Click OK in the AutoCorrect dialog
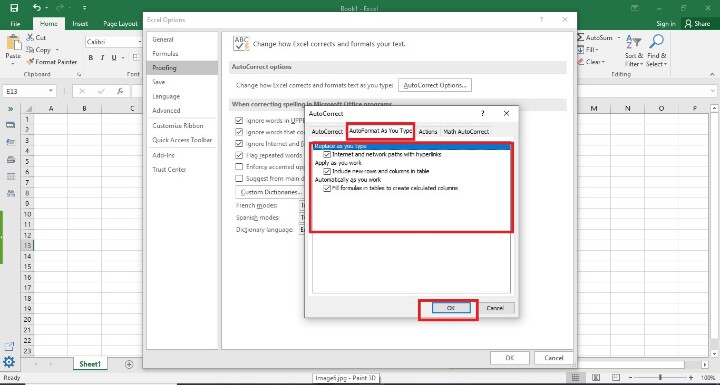This screenshot has width=720, height=385. [x=451, y=308]
